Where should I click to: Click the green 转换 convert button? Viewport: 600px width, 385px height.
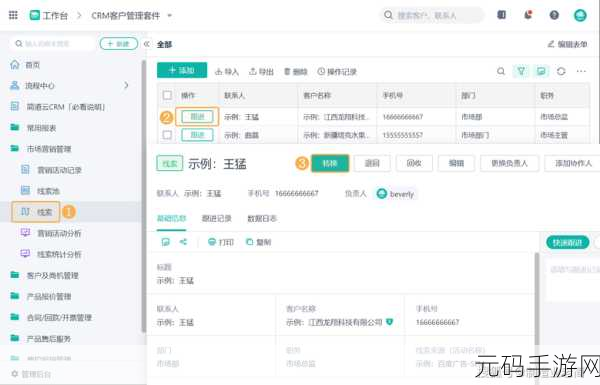[x=330, y=163]
